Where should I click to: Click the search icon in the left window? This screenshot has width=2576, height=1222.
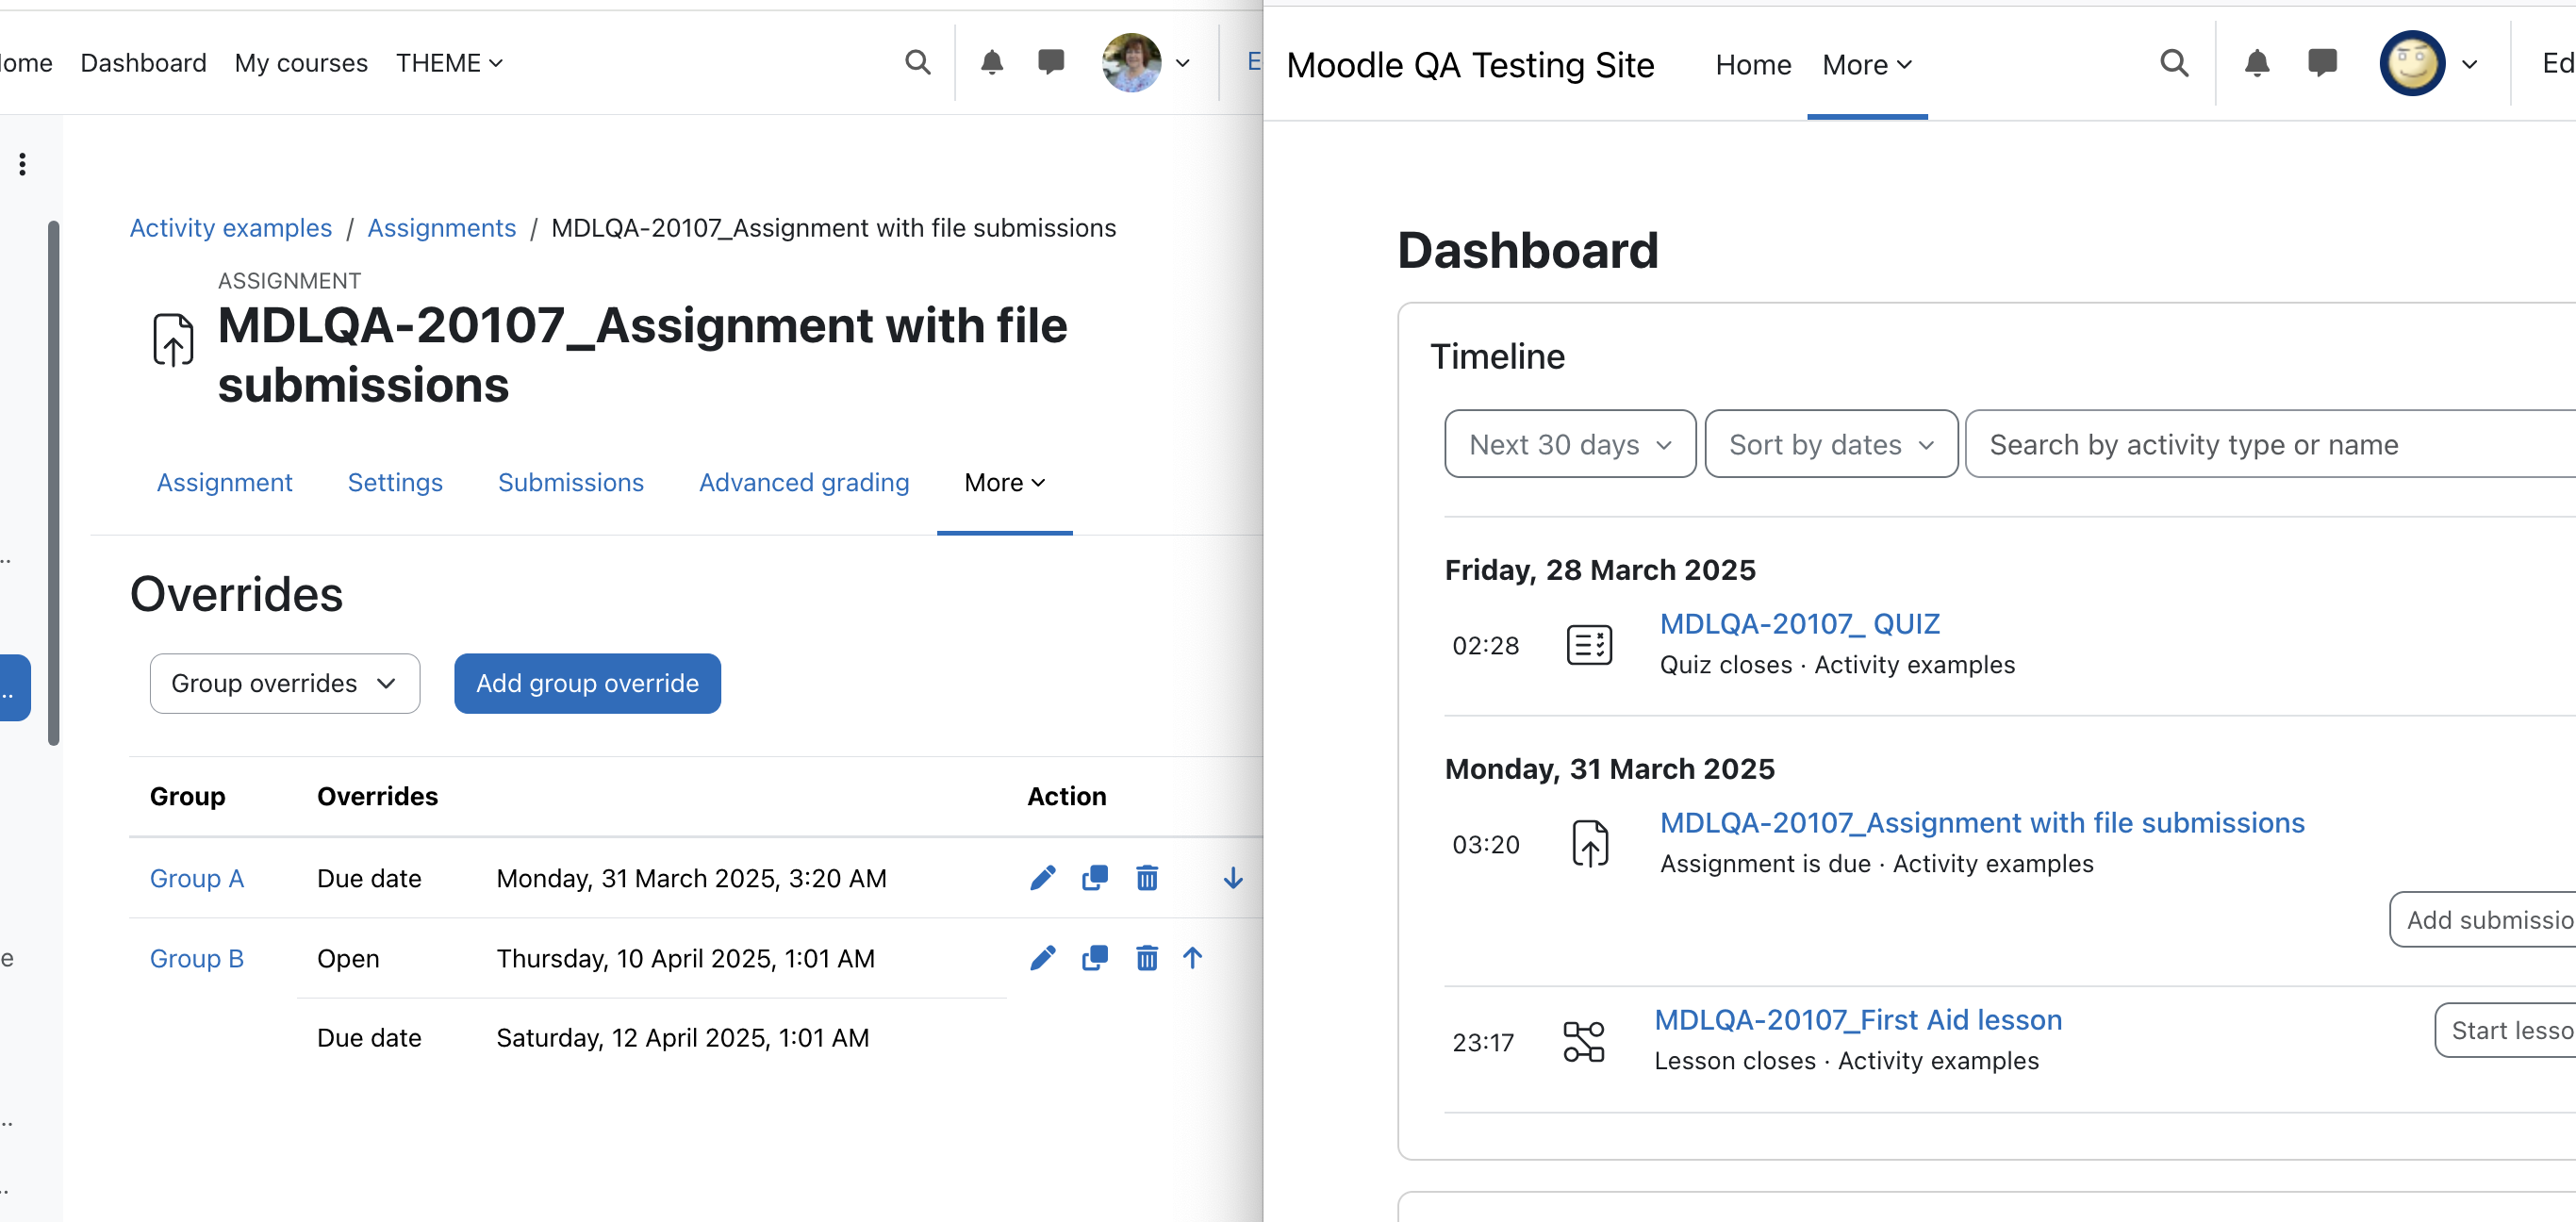click(x=917, y=62)
